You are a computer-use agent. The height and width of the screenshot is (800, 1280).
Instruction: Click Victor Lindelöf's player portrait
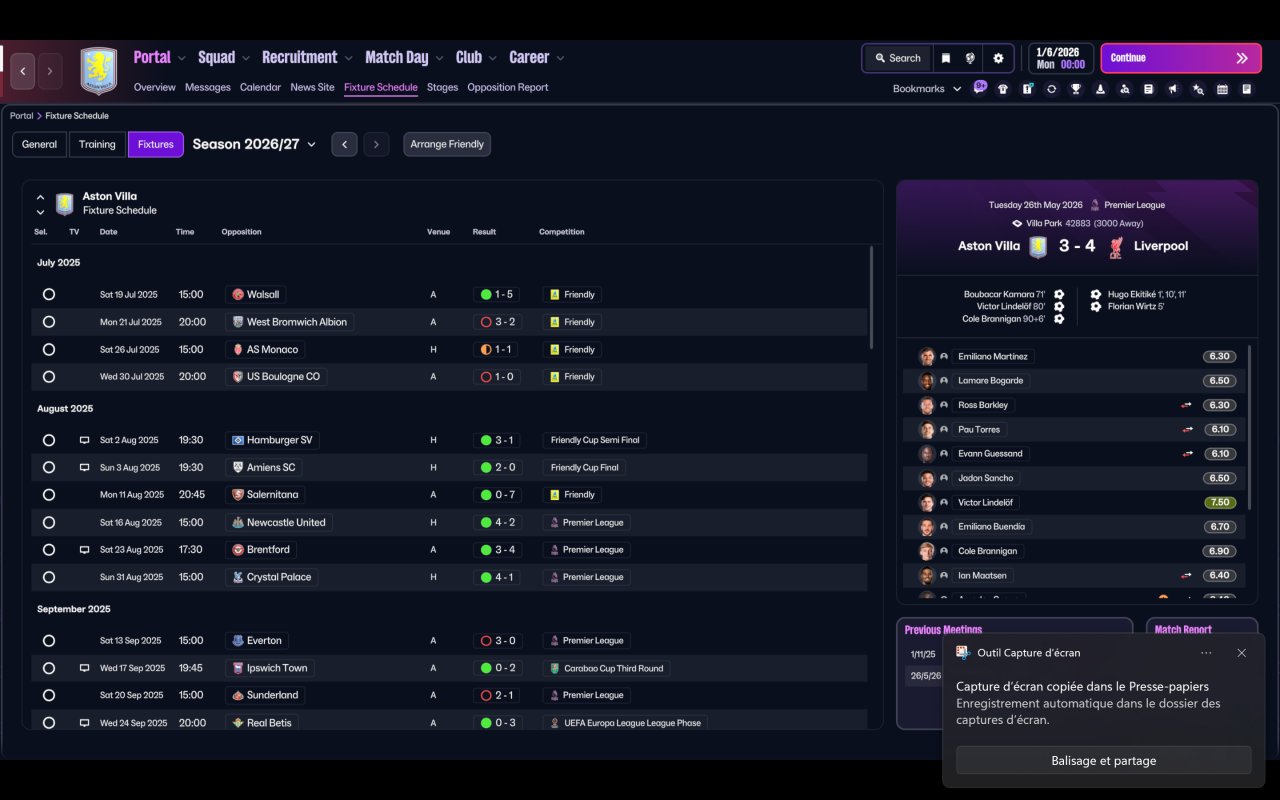click(x=927, y=503)
